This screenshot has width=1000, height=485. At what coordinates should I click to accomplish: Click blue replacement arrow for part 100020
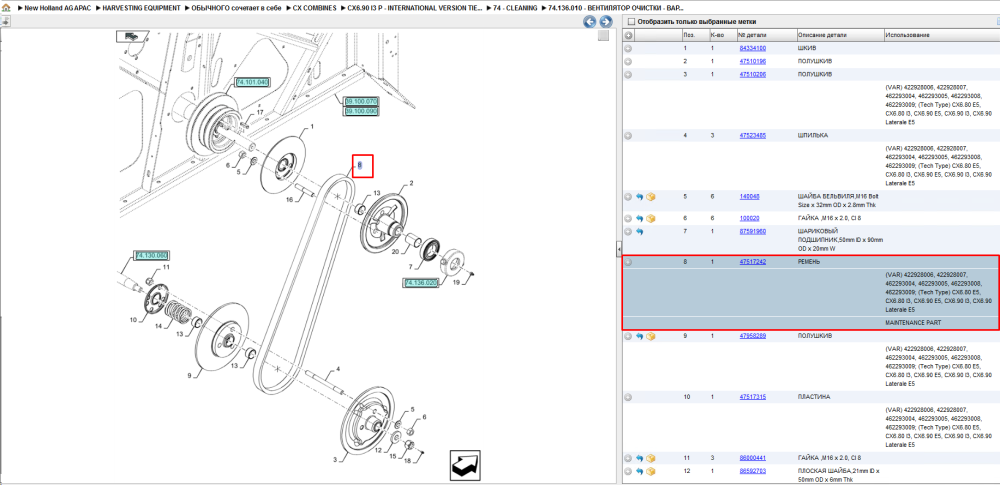pos(640,218)
